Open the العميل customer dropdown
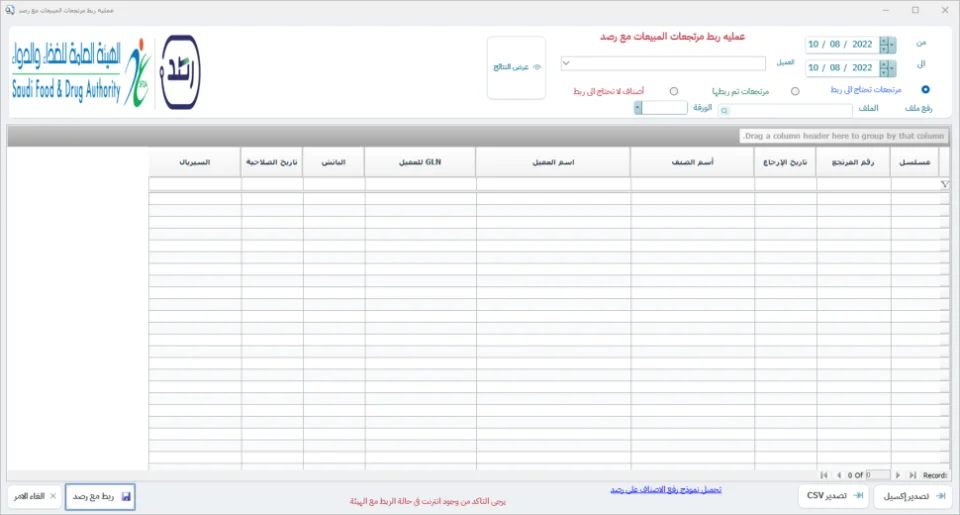 (x=566, y=63)
